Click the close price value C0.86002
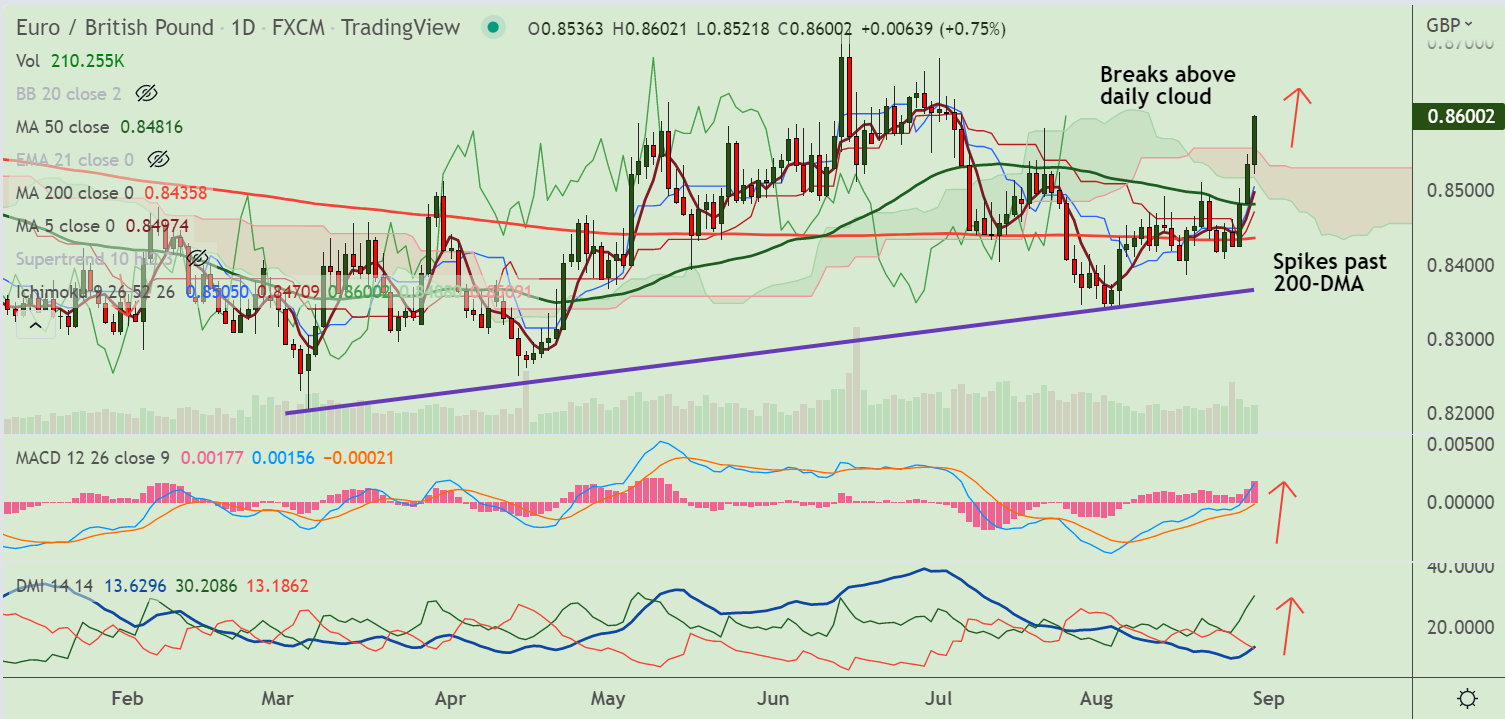Viewport: 1505px width, 719px height. click(814, 29)
